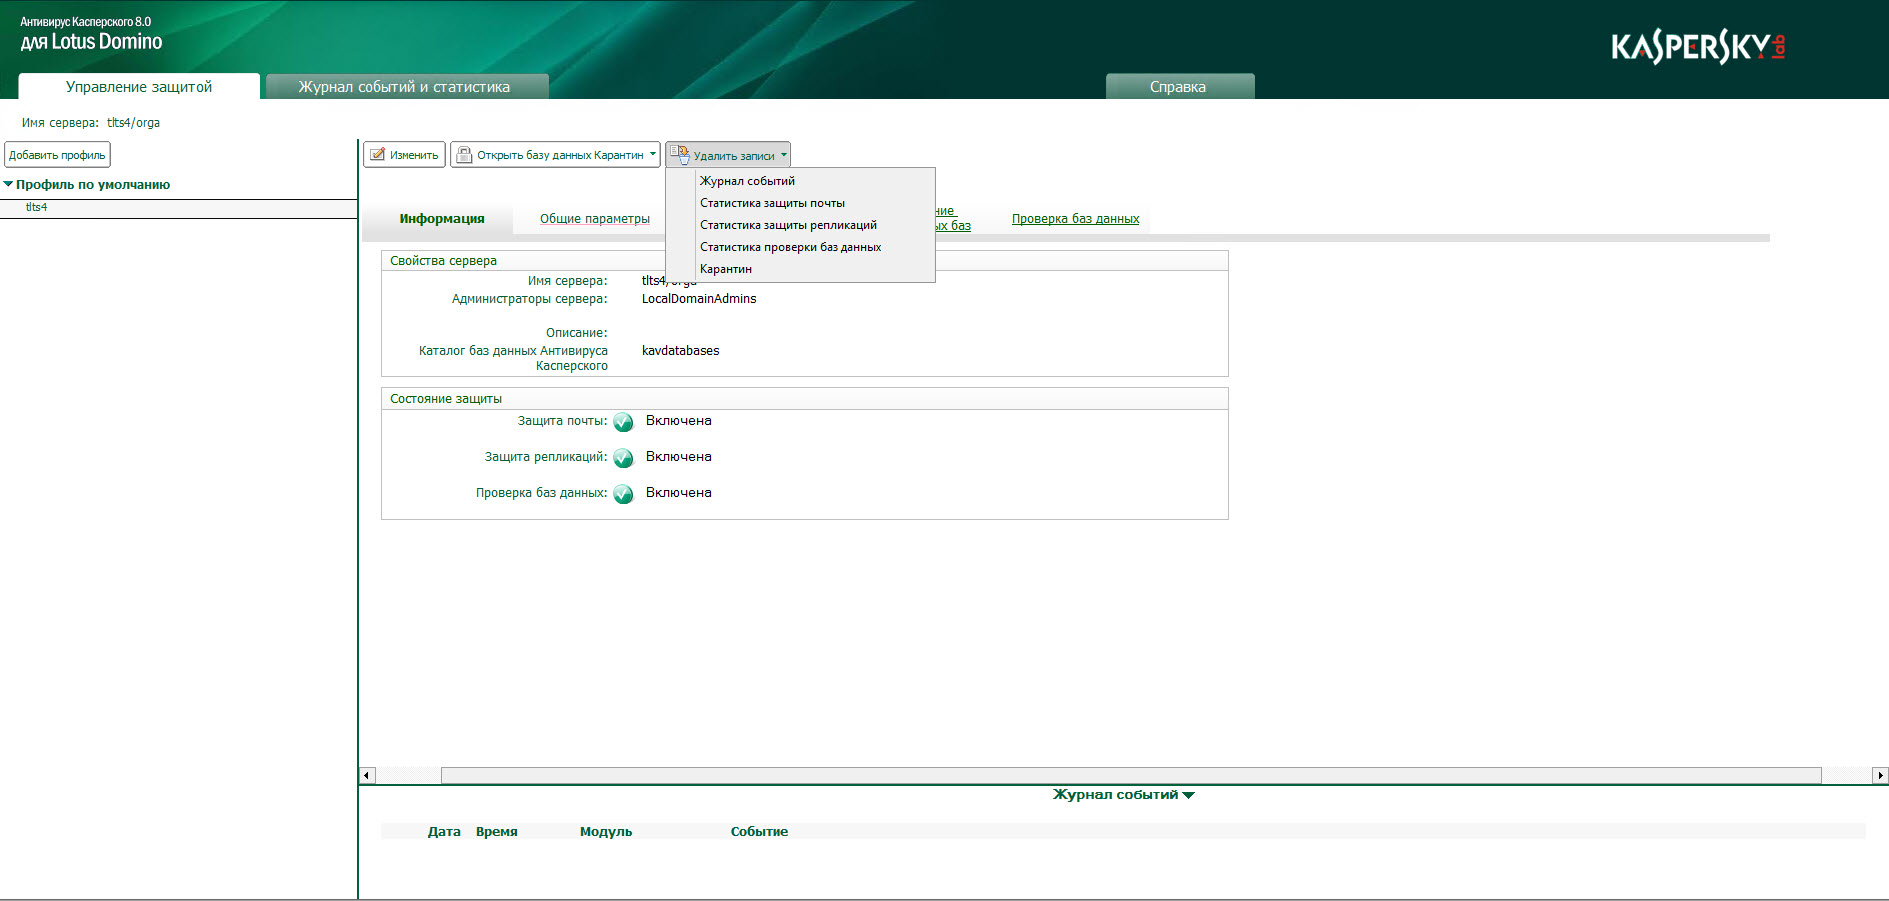Click the Удалить записи trash icon
Viewport: 1889px width, 901px height.
680,155
